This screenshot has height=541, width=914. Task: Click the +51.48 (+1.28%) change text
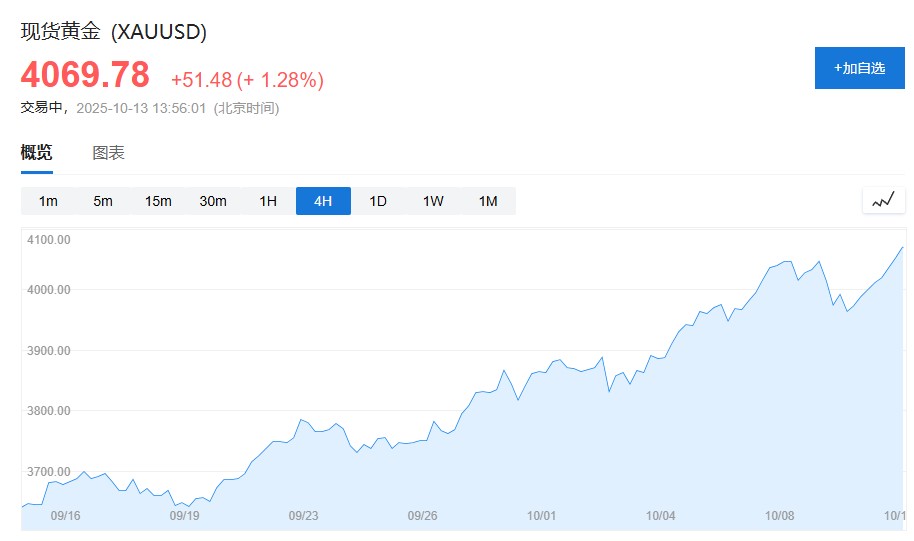[247, 80]
